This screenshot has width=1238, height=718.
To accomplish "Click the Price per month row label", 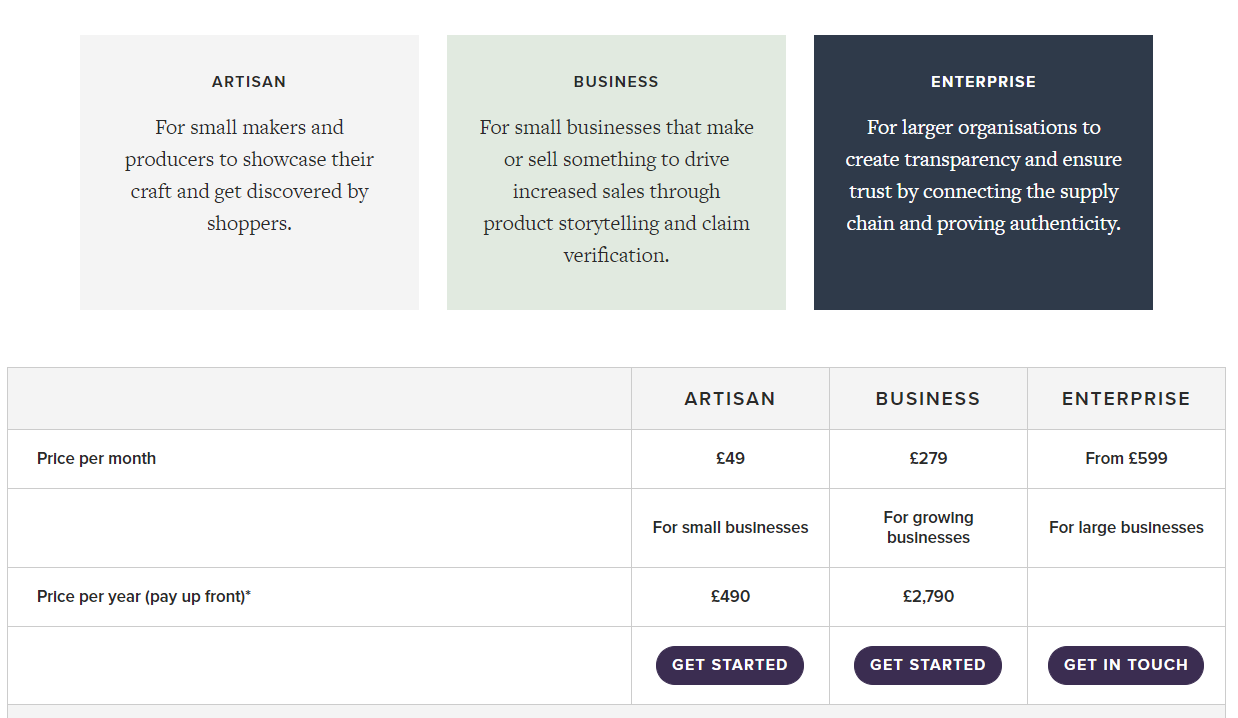I will click(x=96, y=458).
